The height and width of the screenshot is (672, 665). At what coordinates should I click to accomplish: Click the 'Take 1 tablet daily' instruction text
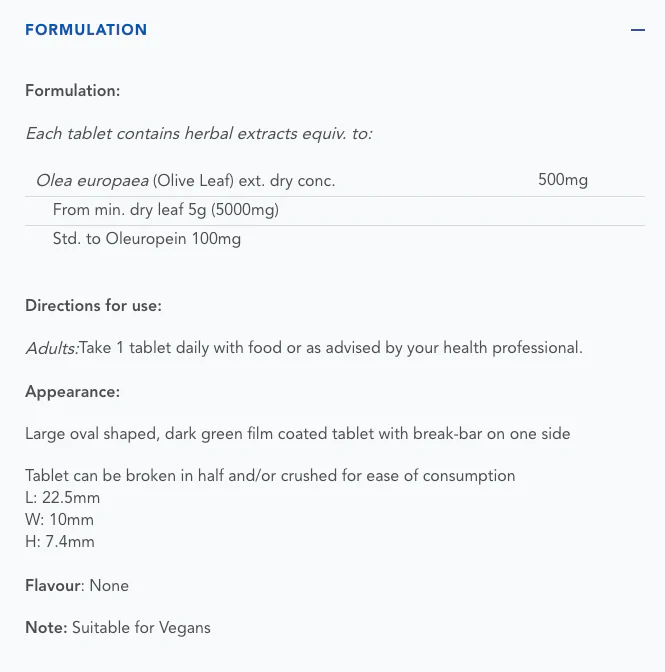click(x=331, y=348)
